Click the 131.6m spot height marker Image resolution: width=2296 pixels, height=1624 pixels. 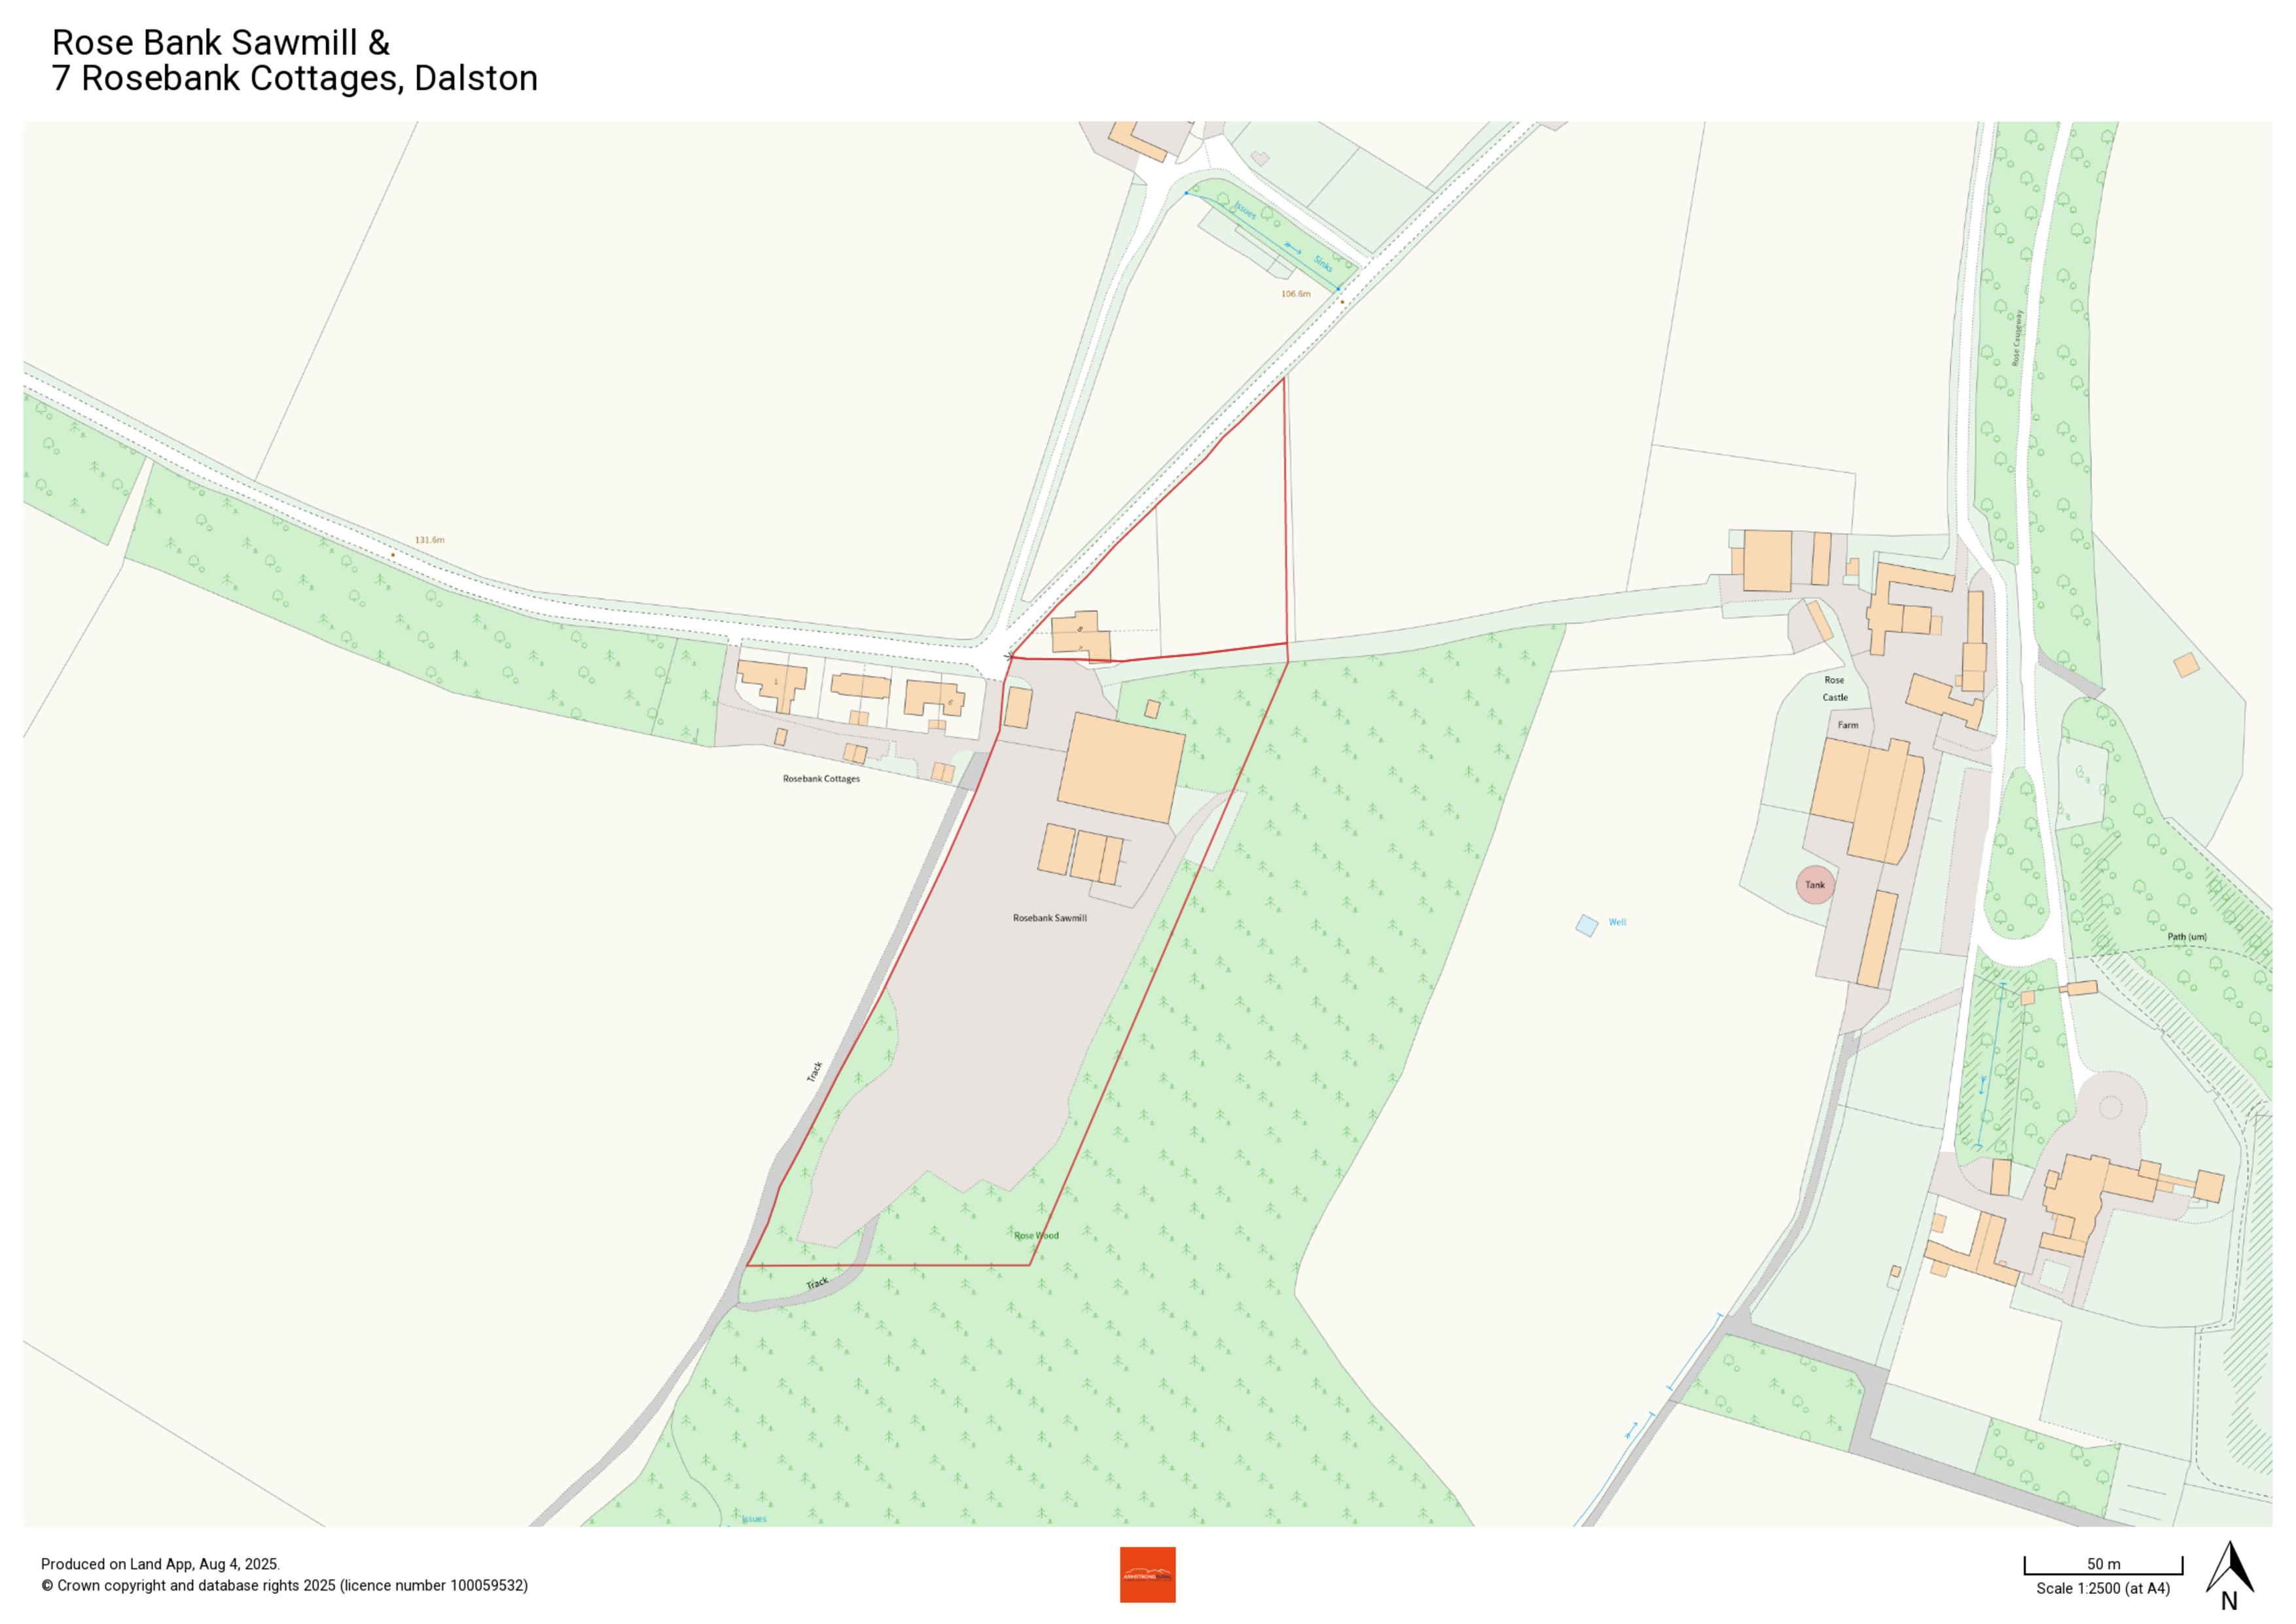(393, 555)
